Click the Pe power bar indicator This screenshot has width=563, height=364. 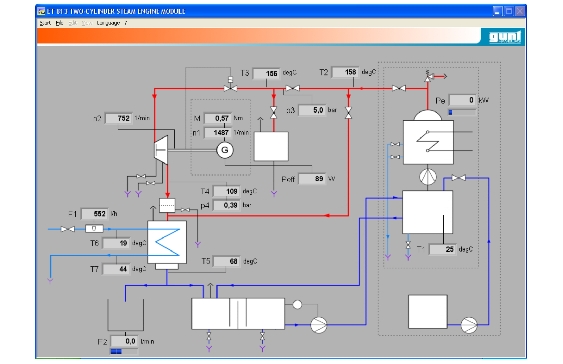462,112
